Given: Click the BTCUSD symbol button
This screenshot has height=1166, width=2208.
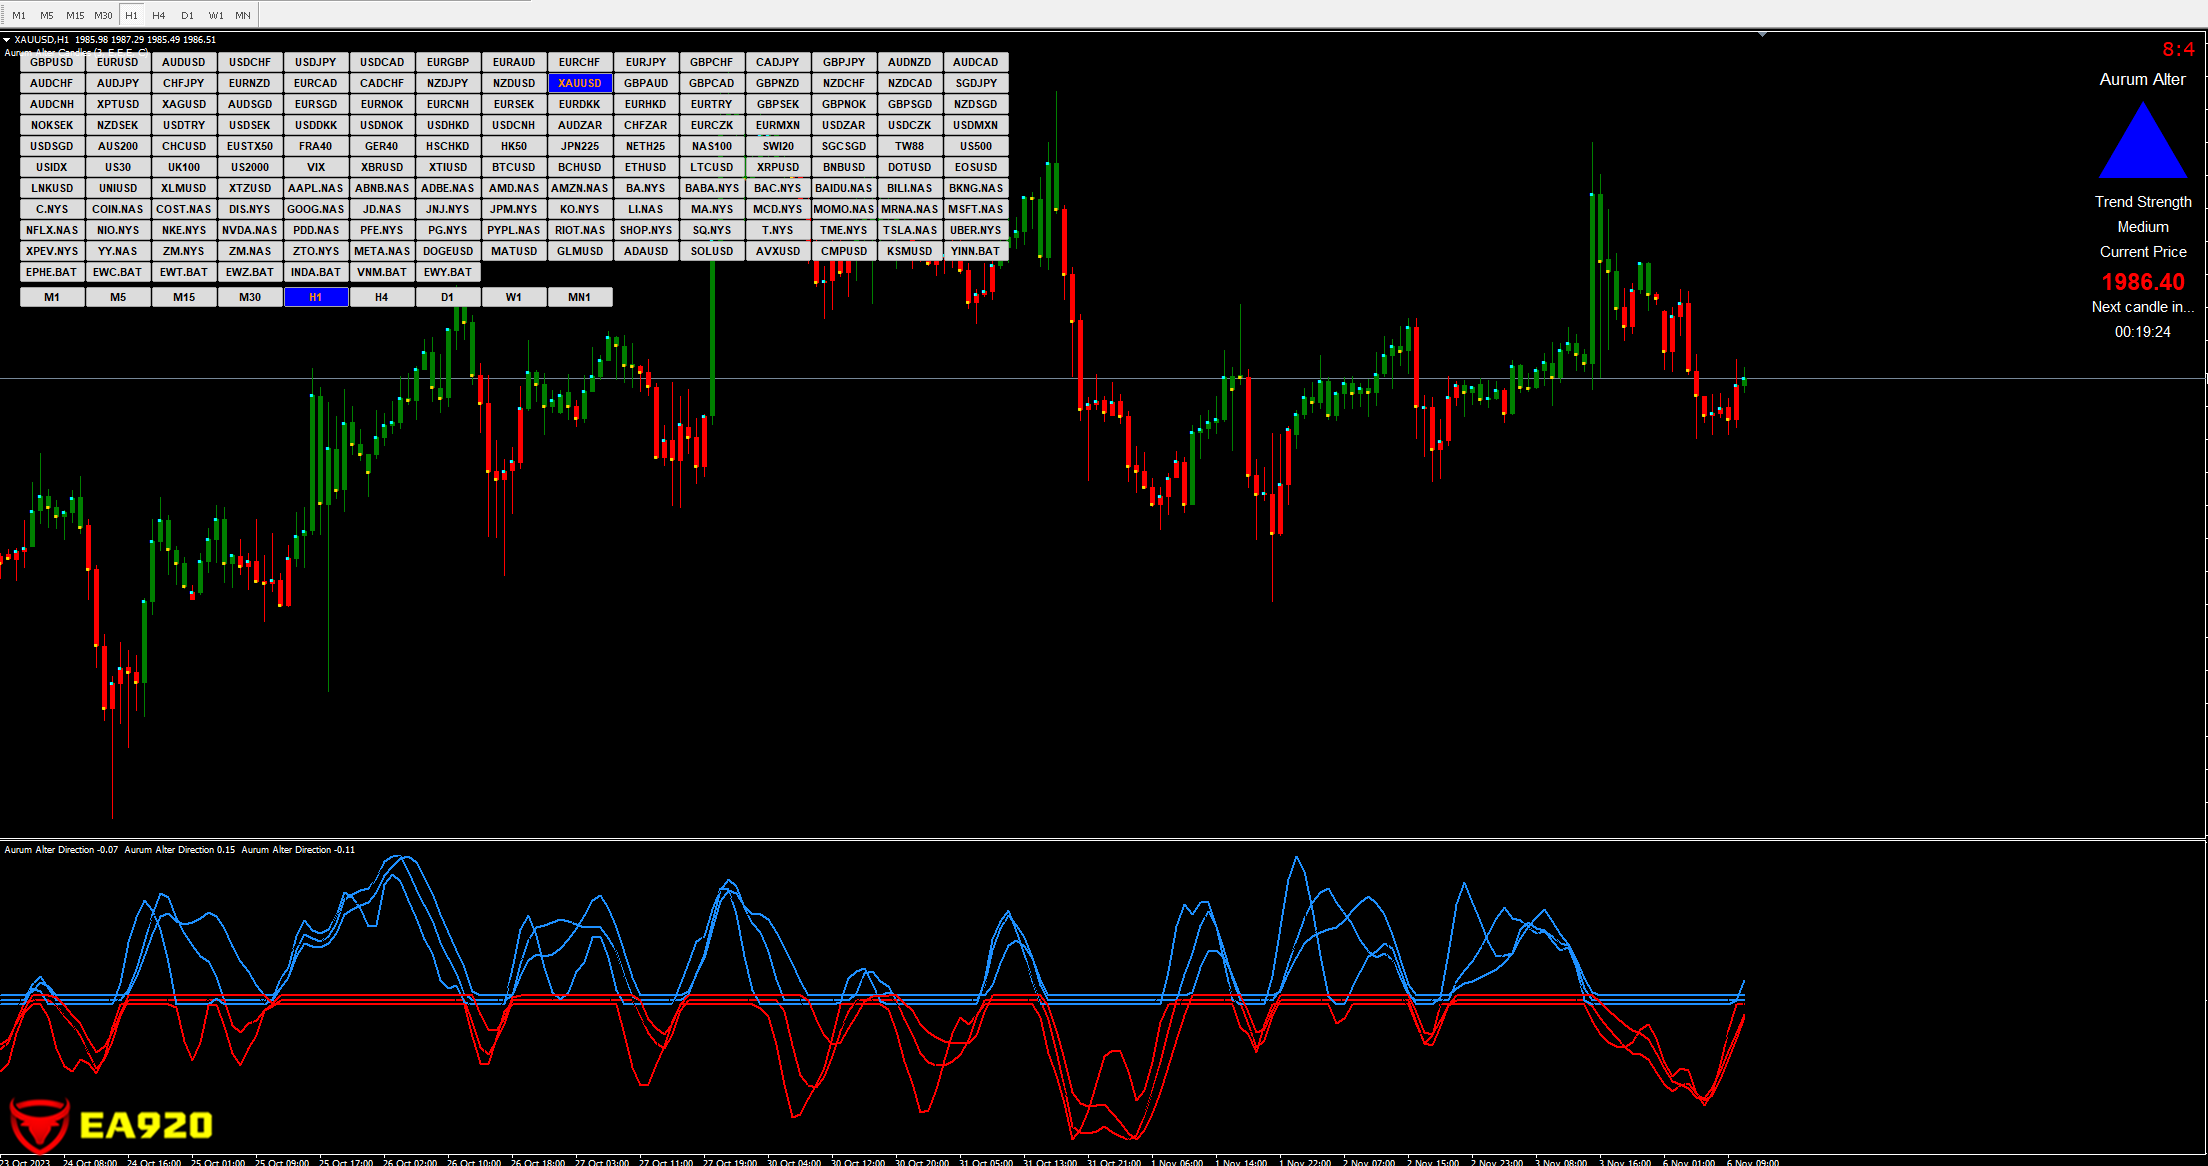Looking at the screenshot, I should tap(514, 167).
